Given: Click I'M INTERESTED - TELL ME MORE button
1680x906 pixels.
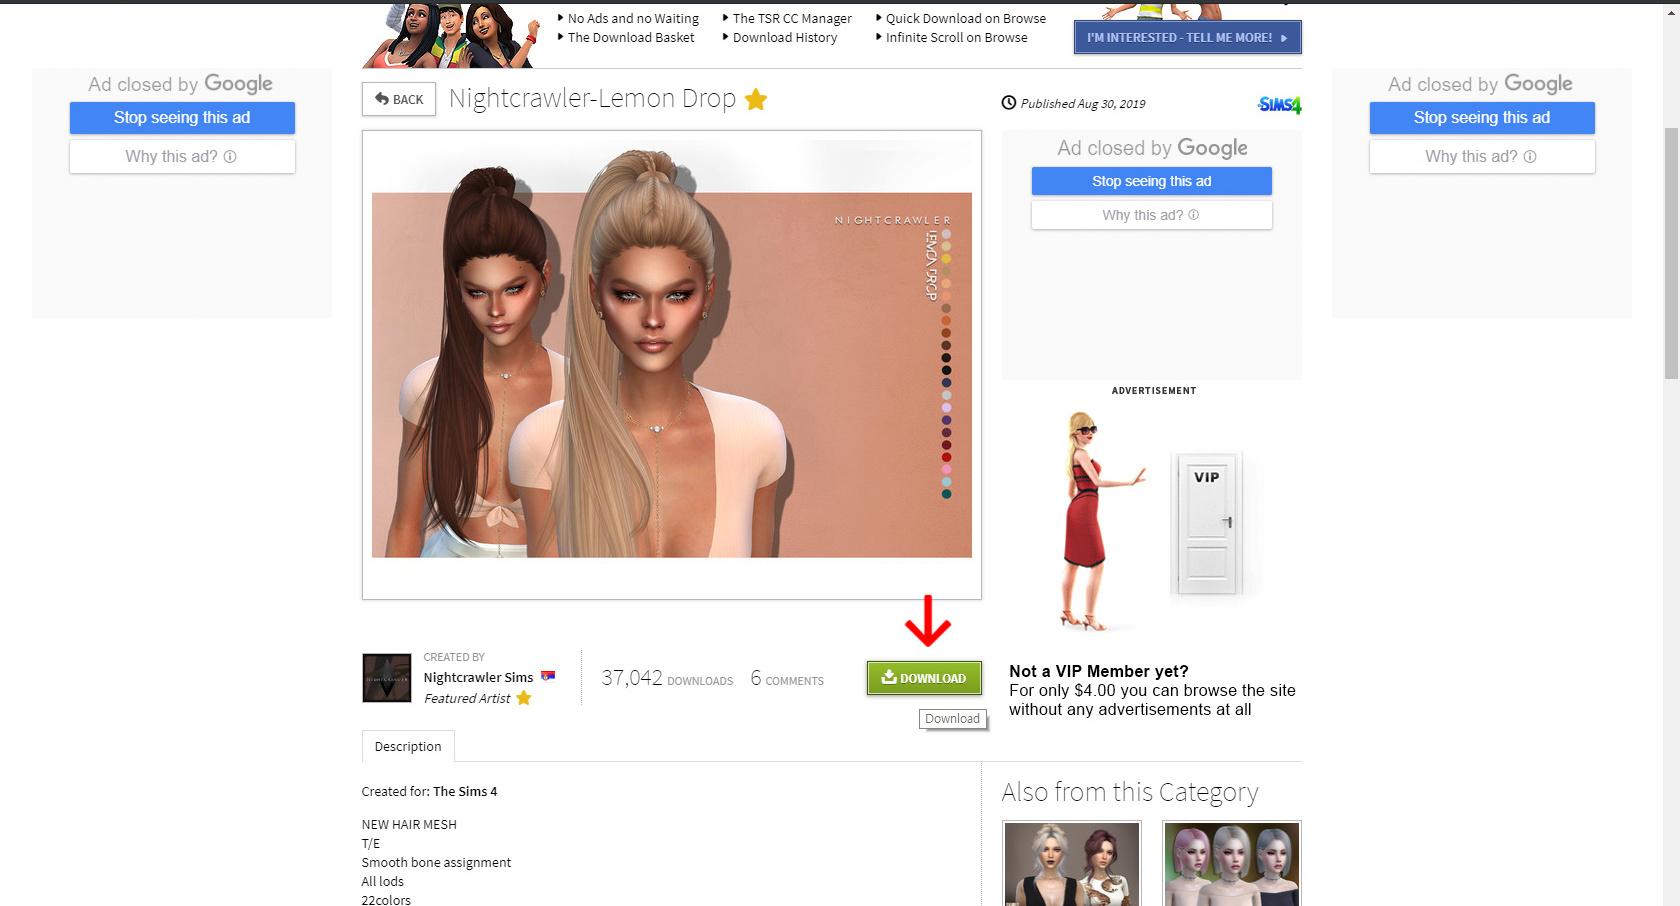Looking at the screenshot, I should click(1188, 38).
